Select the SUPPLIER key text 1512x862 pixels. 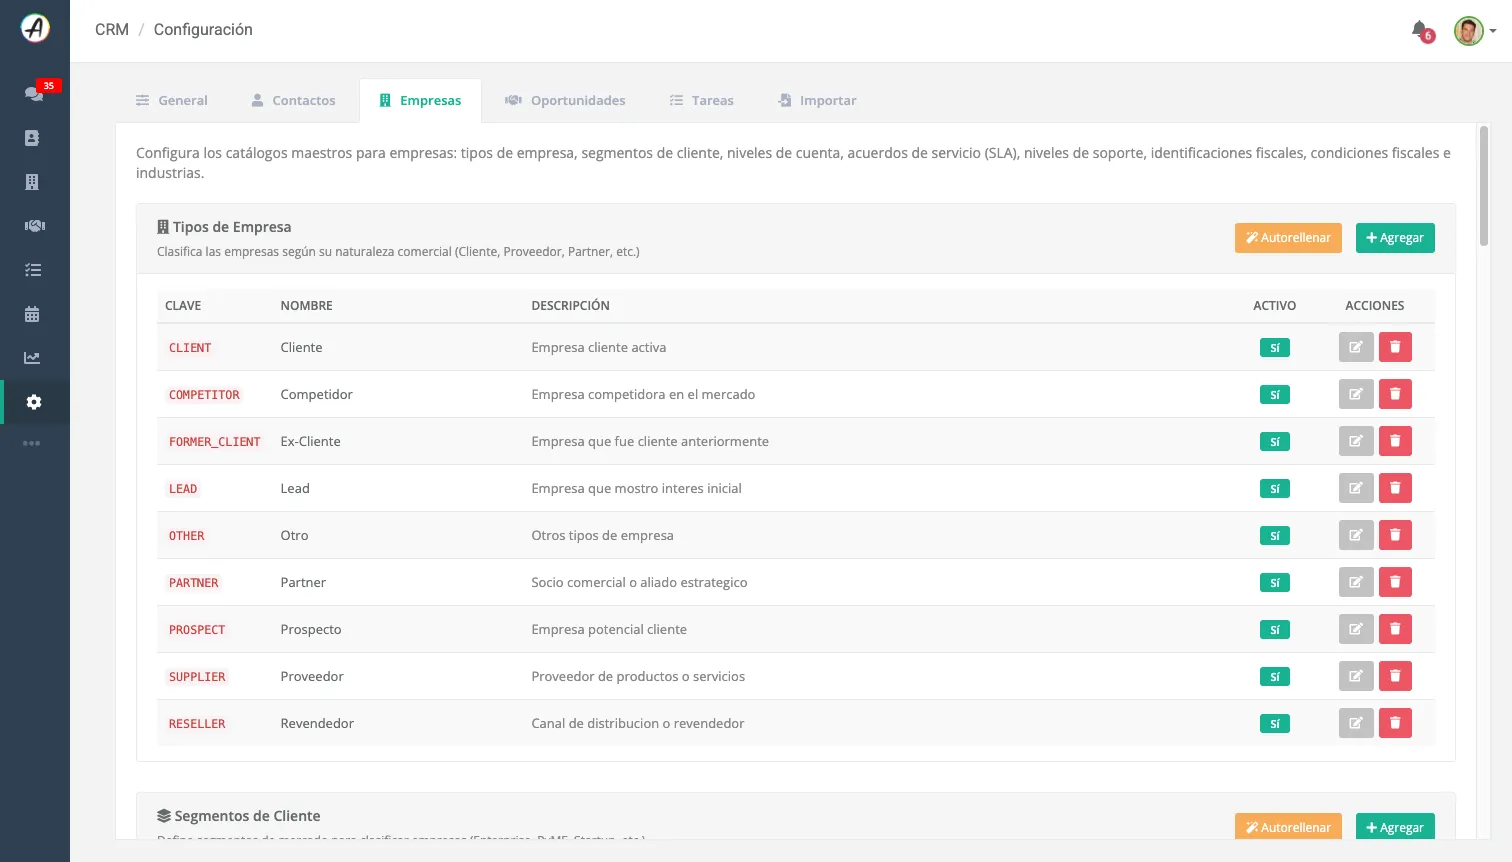point(197,677)
